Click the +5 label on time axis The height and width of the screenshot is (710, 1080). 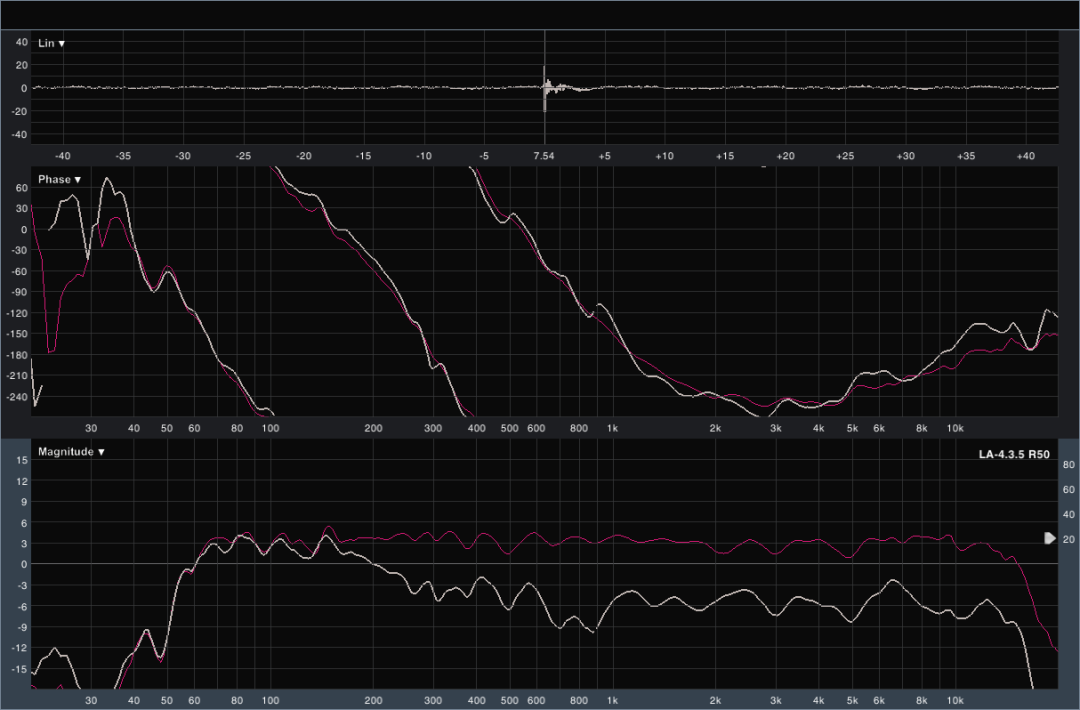pos(604,156)
